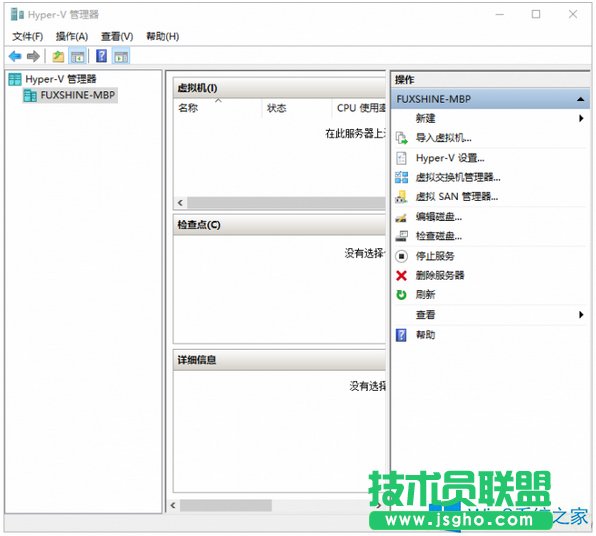596x536 pixels.
Task: Click the FUXSHINE-MBP server icon in tree
Action: [x=30, y=95]
